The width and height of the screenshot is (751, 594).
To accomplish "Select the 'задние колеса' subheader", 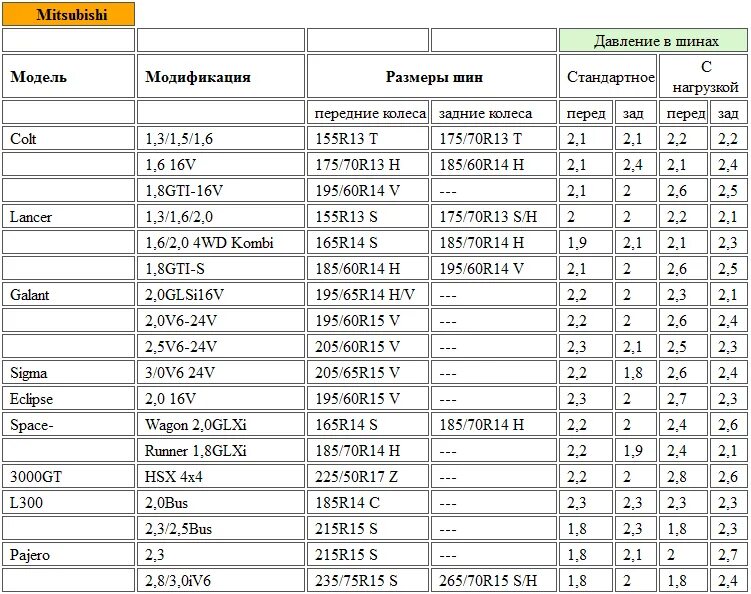I will point(494,113).
